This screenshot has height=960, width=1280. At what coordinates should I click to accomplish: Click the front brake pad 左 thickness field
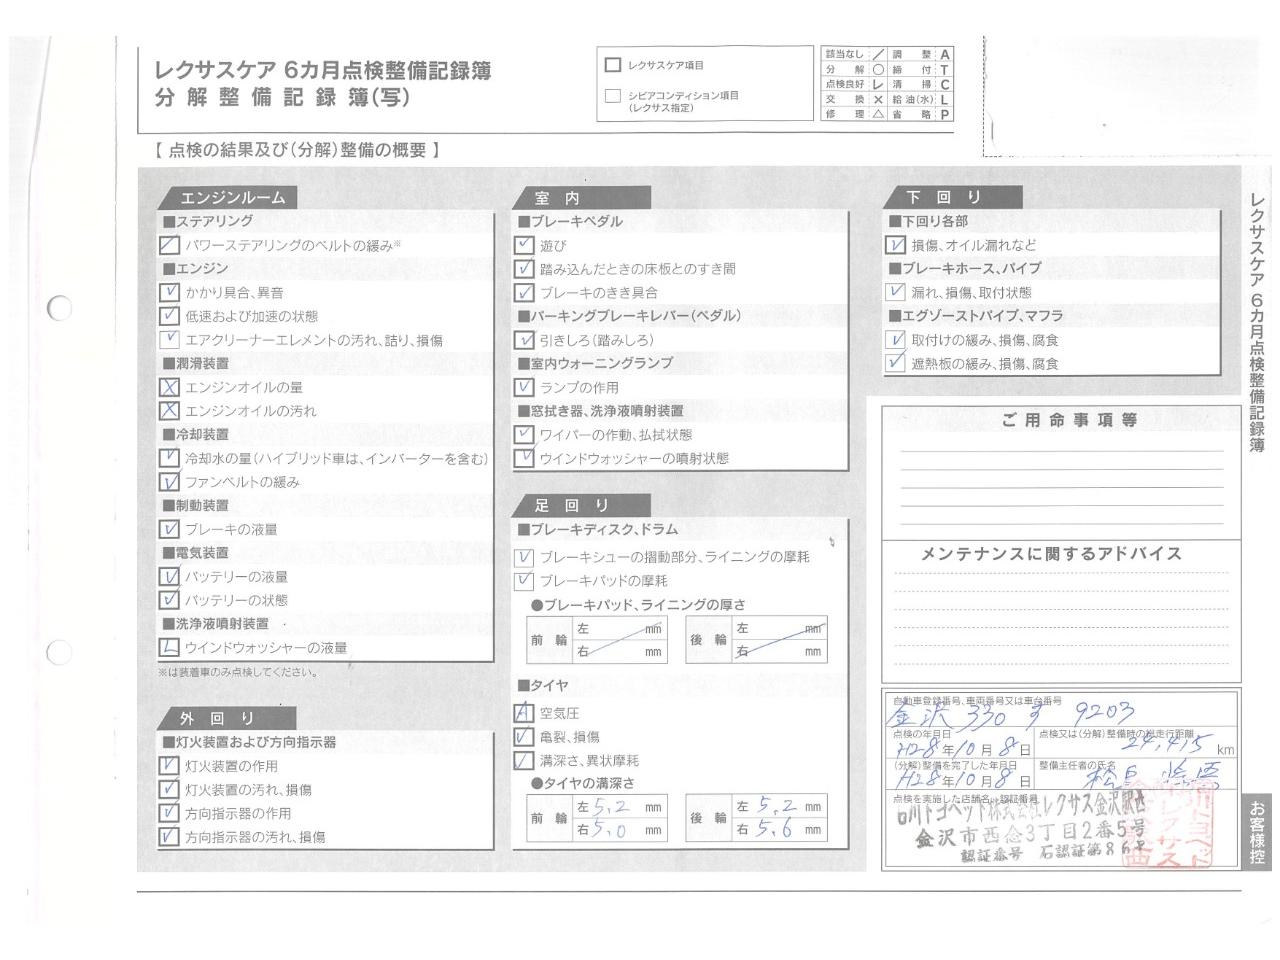click(x=619, y=629)
